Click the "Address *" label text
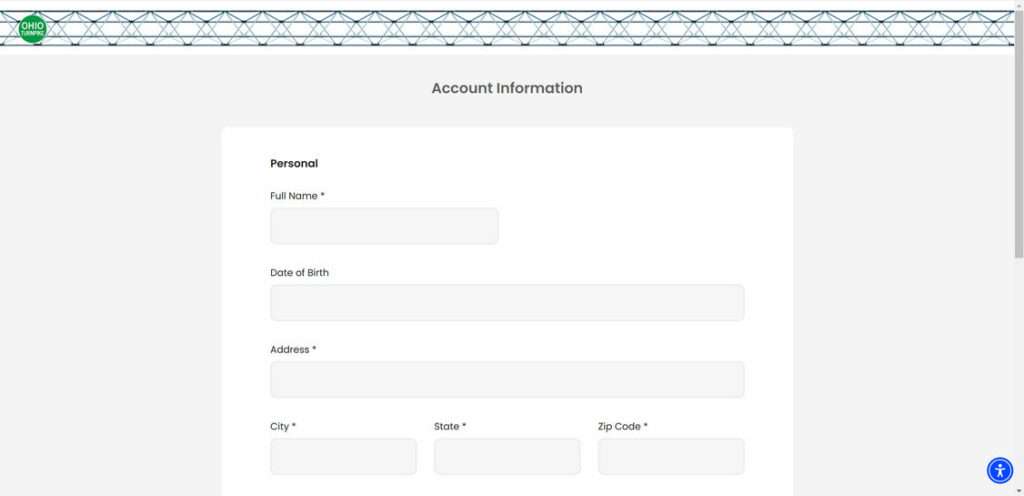 click(x=293, y=350)
